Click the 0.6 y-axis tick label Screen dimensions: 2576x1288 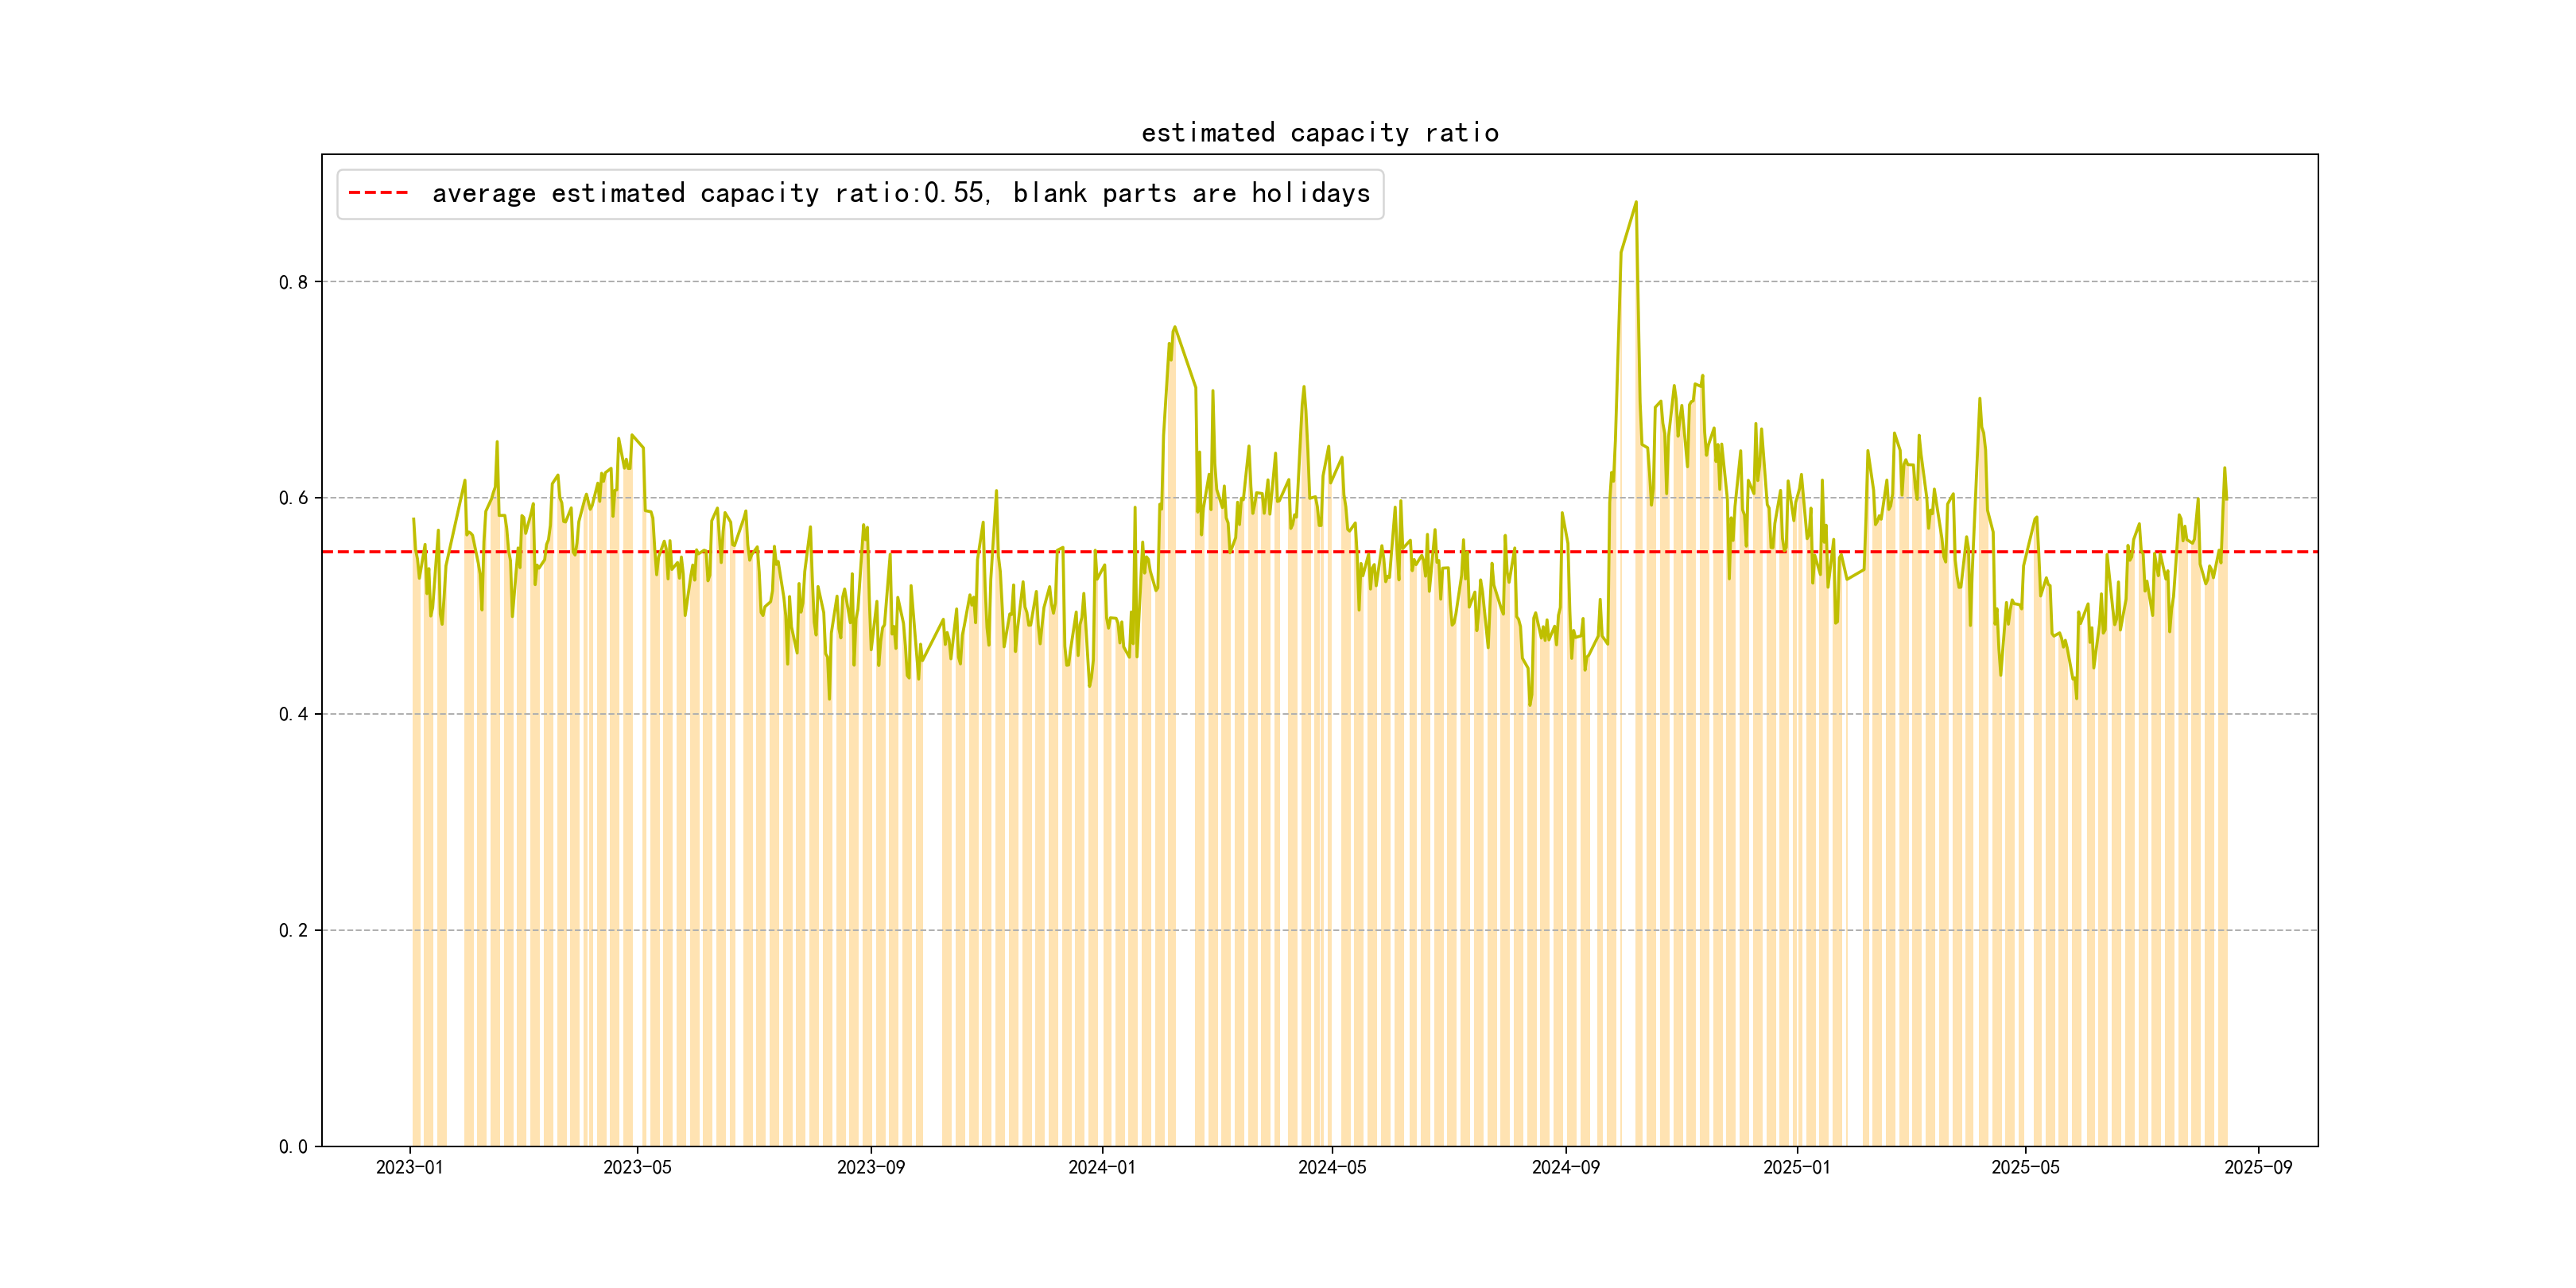293,498
